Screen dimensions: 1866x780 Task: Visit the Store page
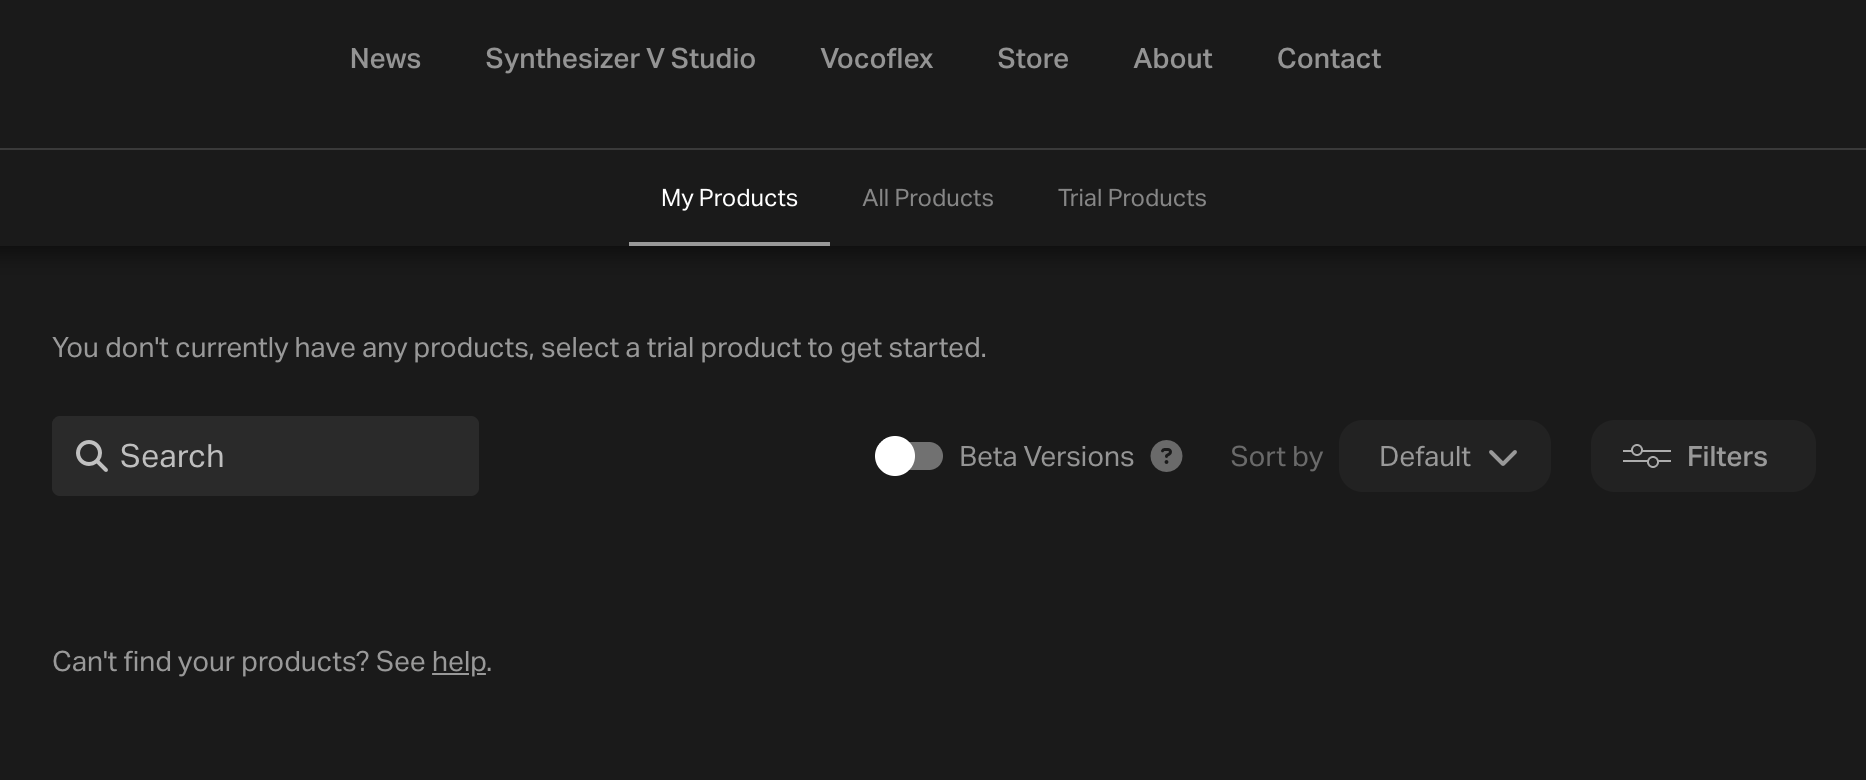(x=1033, y=59)
